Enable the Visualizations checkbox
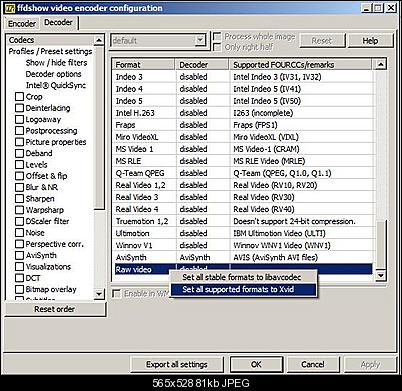This screenshot has height=391, width=402. [19, 267]
